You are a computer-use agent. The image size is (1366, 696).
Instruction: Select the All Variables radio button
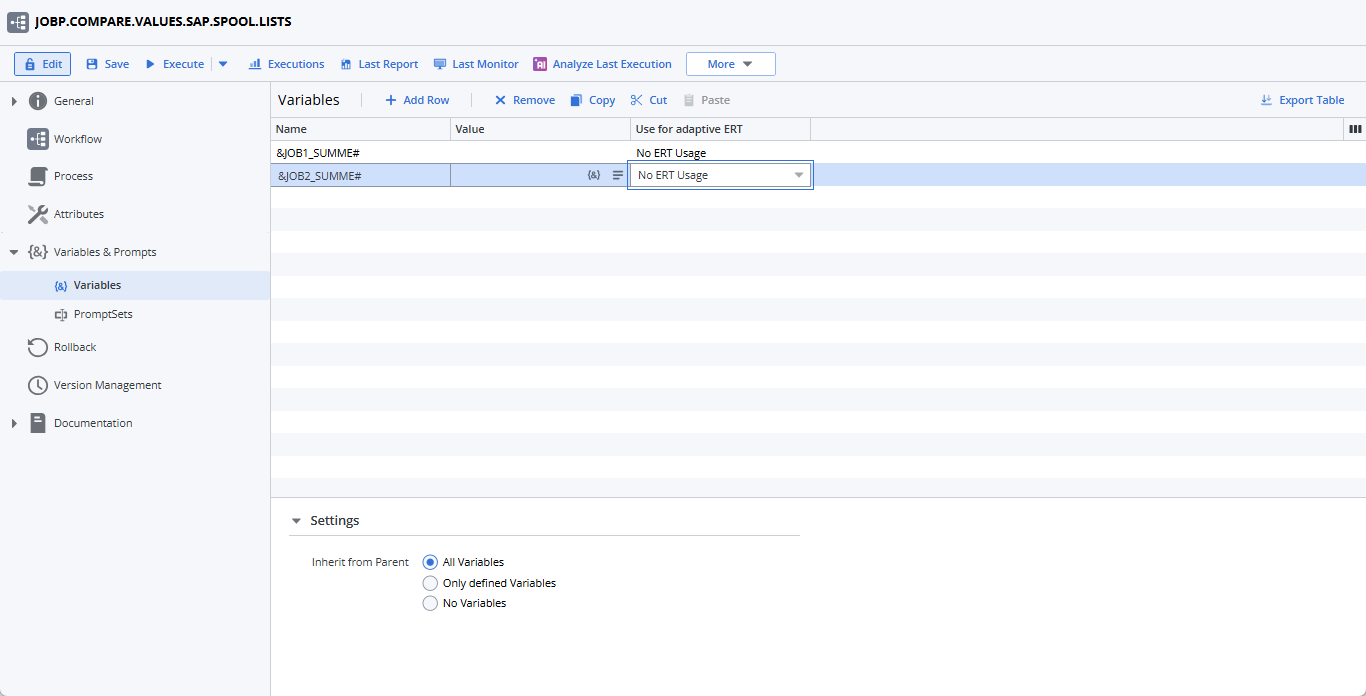[430, 561]
